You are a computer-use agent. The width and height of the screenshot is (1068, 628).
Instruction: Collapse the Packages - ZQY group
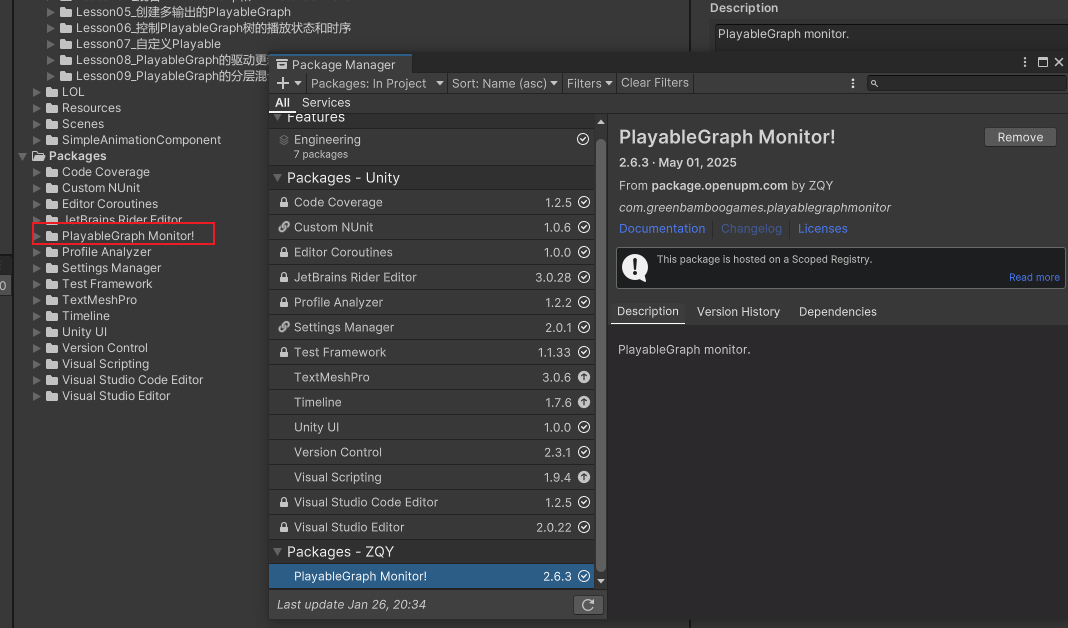278,552
